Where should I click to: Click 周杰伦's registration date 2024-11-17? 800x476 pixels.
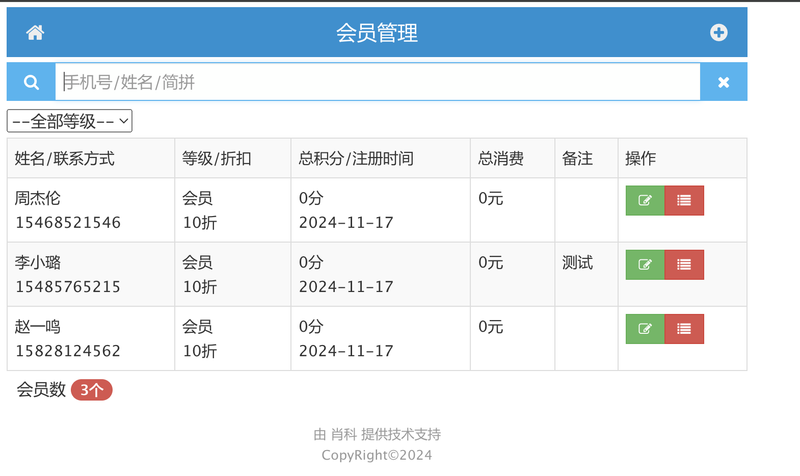tap(346, 222)
